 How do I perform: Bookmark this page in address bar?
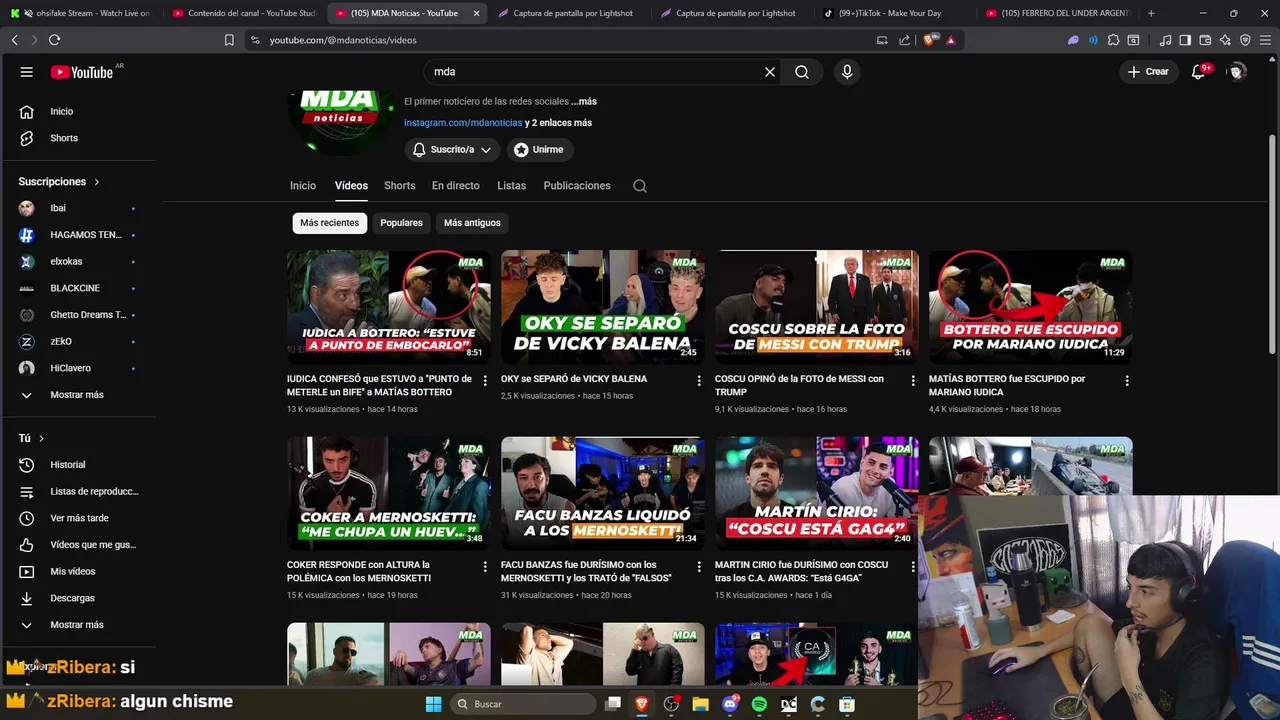point(229,40)
